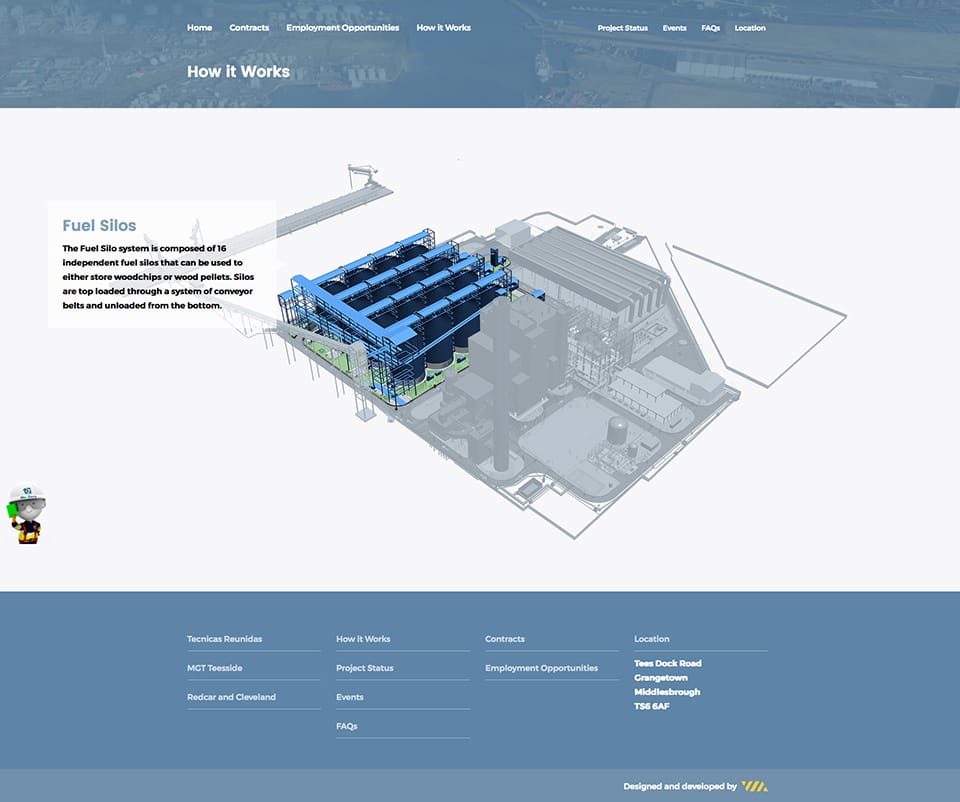Open the Tecnicas Reunidas footer link
The height and width of the screenshot is (802, 960).
tap(225, 639)
